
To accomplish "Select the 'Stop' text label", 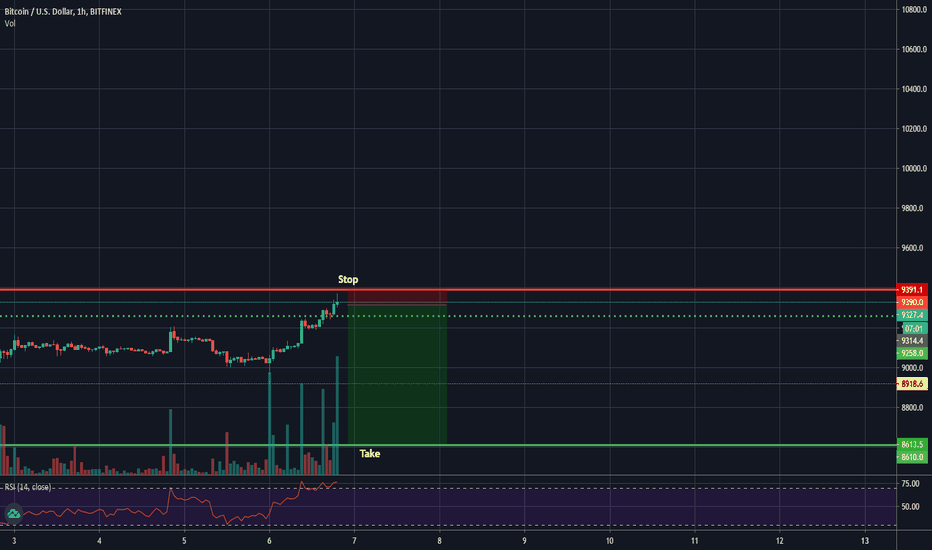I will (x=348, y=279).
